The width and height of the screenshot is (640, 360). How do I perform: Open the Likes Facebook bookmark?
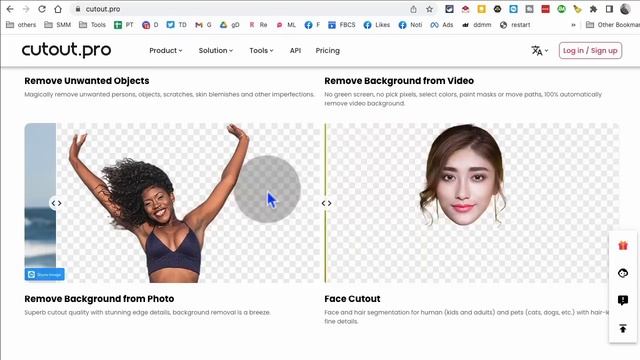pyautogui.click(x=377, y=25)
